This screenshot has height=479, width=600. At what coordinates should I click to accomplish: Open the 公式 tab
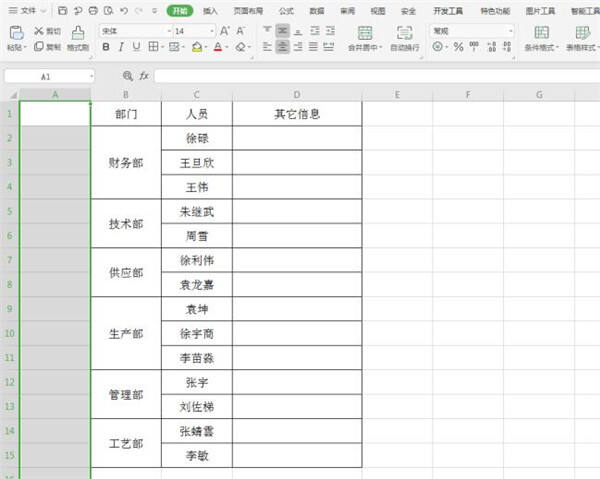[x=286, y=11]
